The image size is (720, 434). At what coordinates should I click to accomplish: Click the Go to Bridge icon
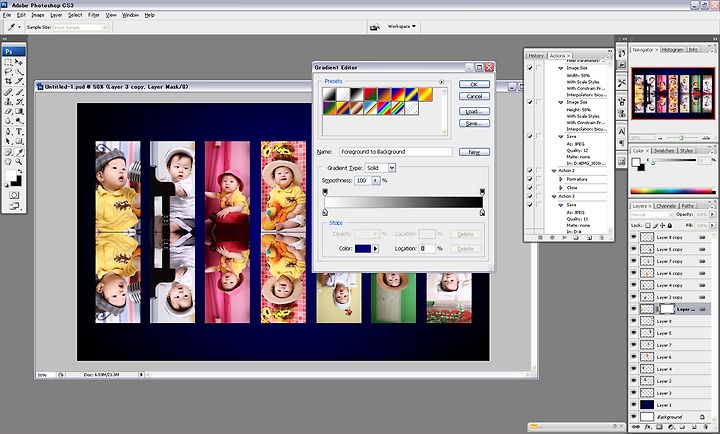pos(375,27)
